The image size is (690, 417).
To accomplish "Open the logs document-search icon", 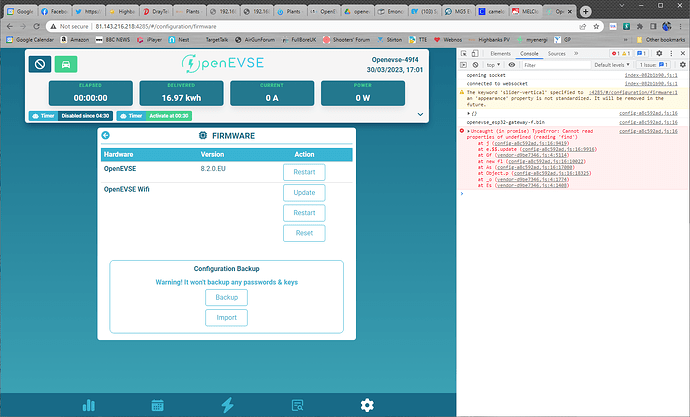I will [297, 405].
